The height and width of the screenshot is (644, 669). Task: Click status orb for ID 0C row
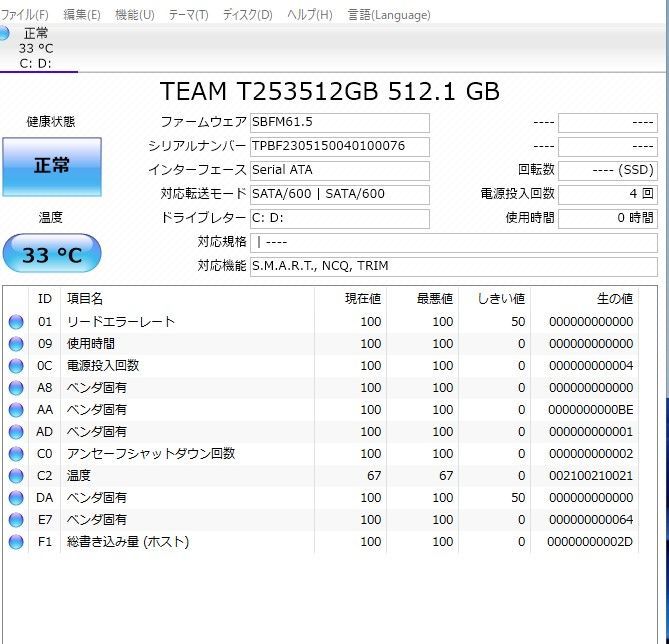(16, 366)
